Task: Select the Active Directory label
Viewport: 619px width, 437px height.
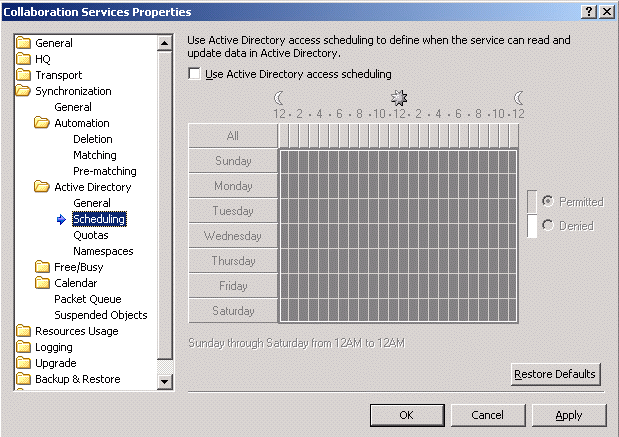Action: [92, 187]
